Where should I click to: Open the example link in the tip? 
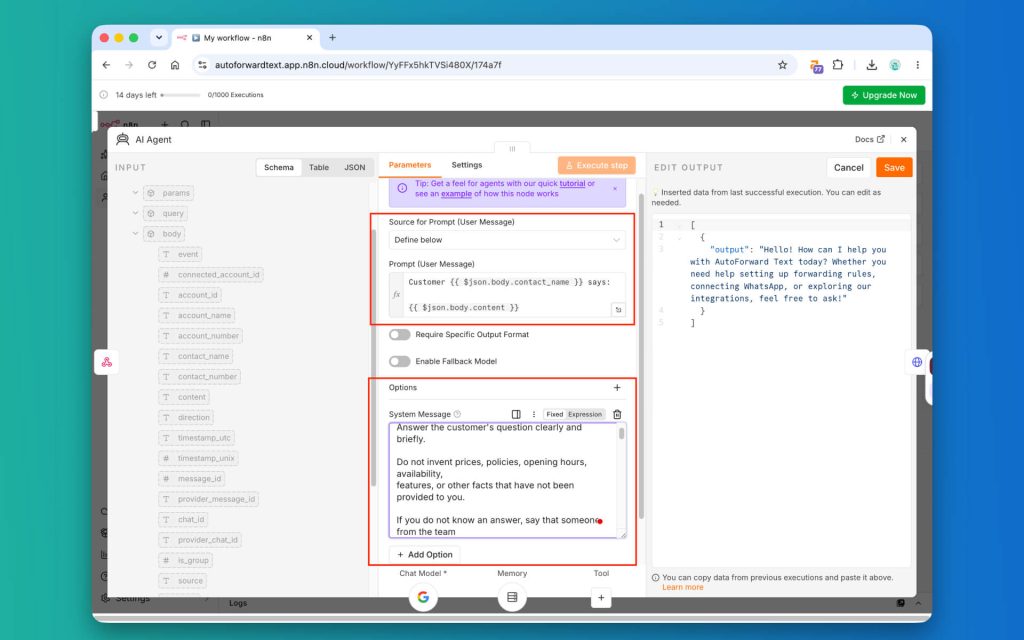[x=456, y=193]
